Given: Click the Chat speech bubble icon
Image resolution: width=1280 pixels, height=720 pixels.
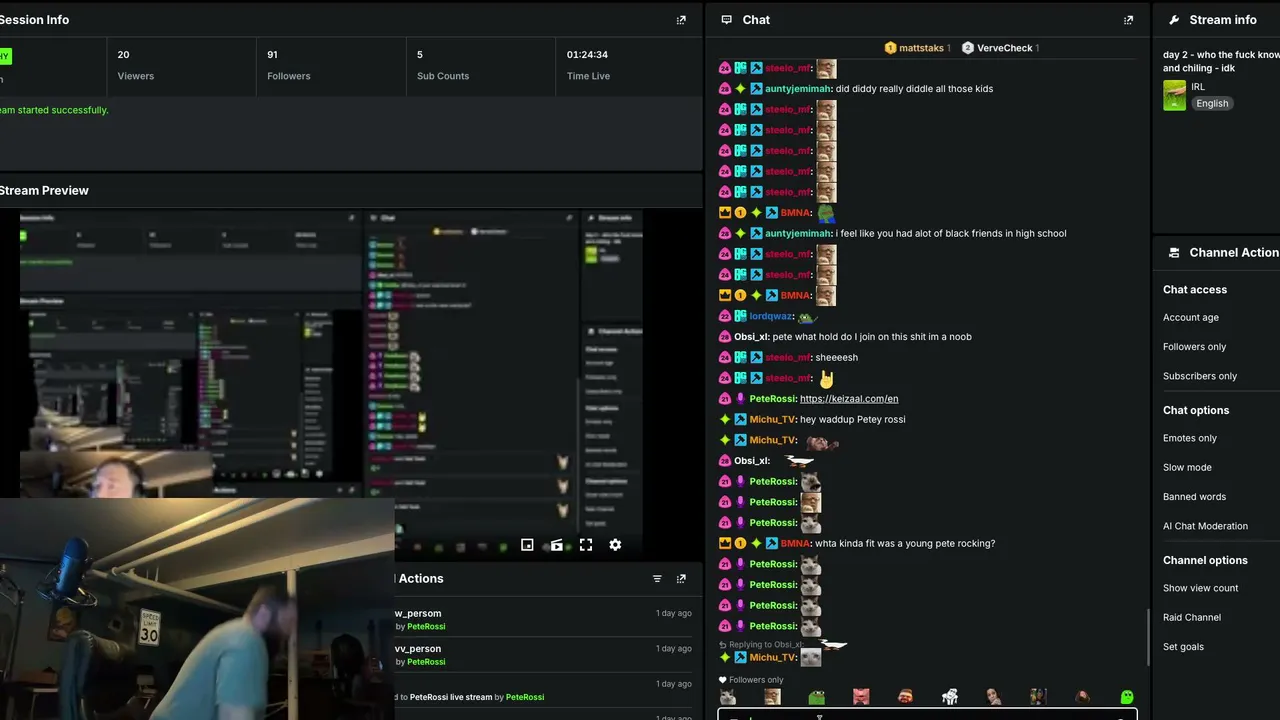Looking at the screenshot, I should [x=726, y=20].
